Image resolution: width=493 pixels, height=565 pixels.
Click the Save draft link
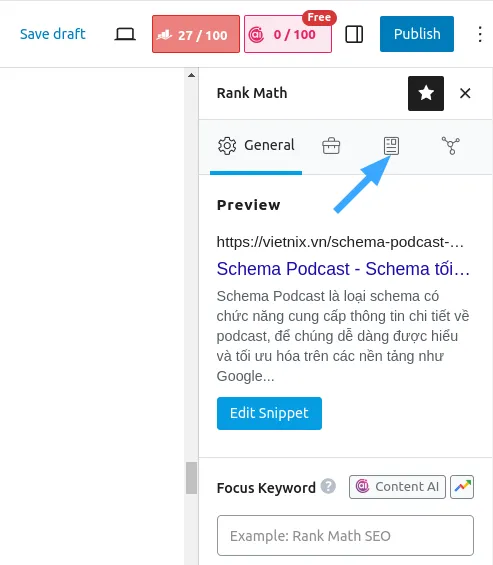tap(53, 34)
